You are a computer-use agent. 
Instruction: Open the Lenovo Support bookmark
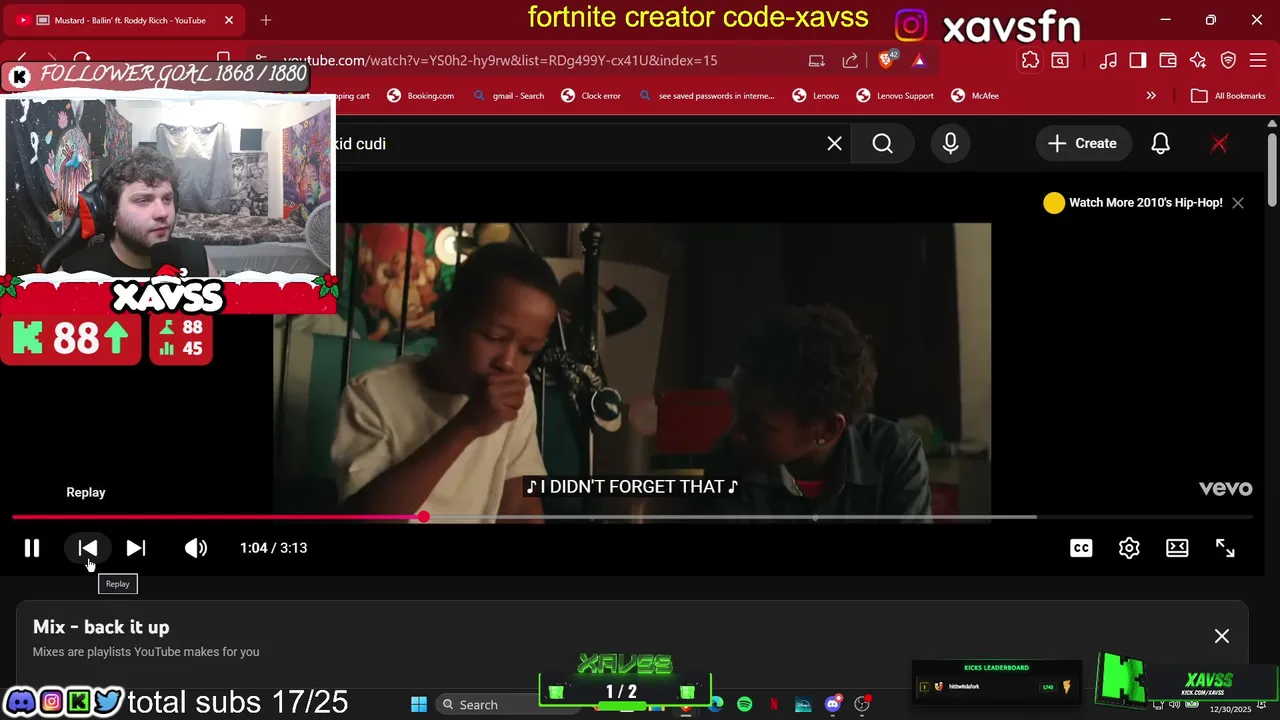(895, 96)
